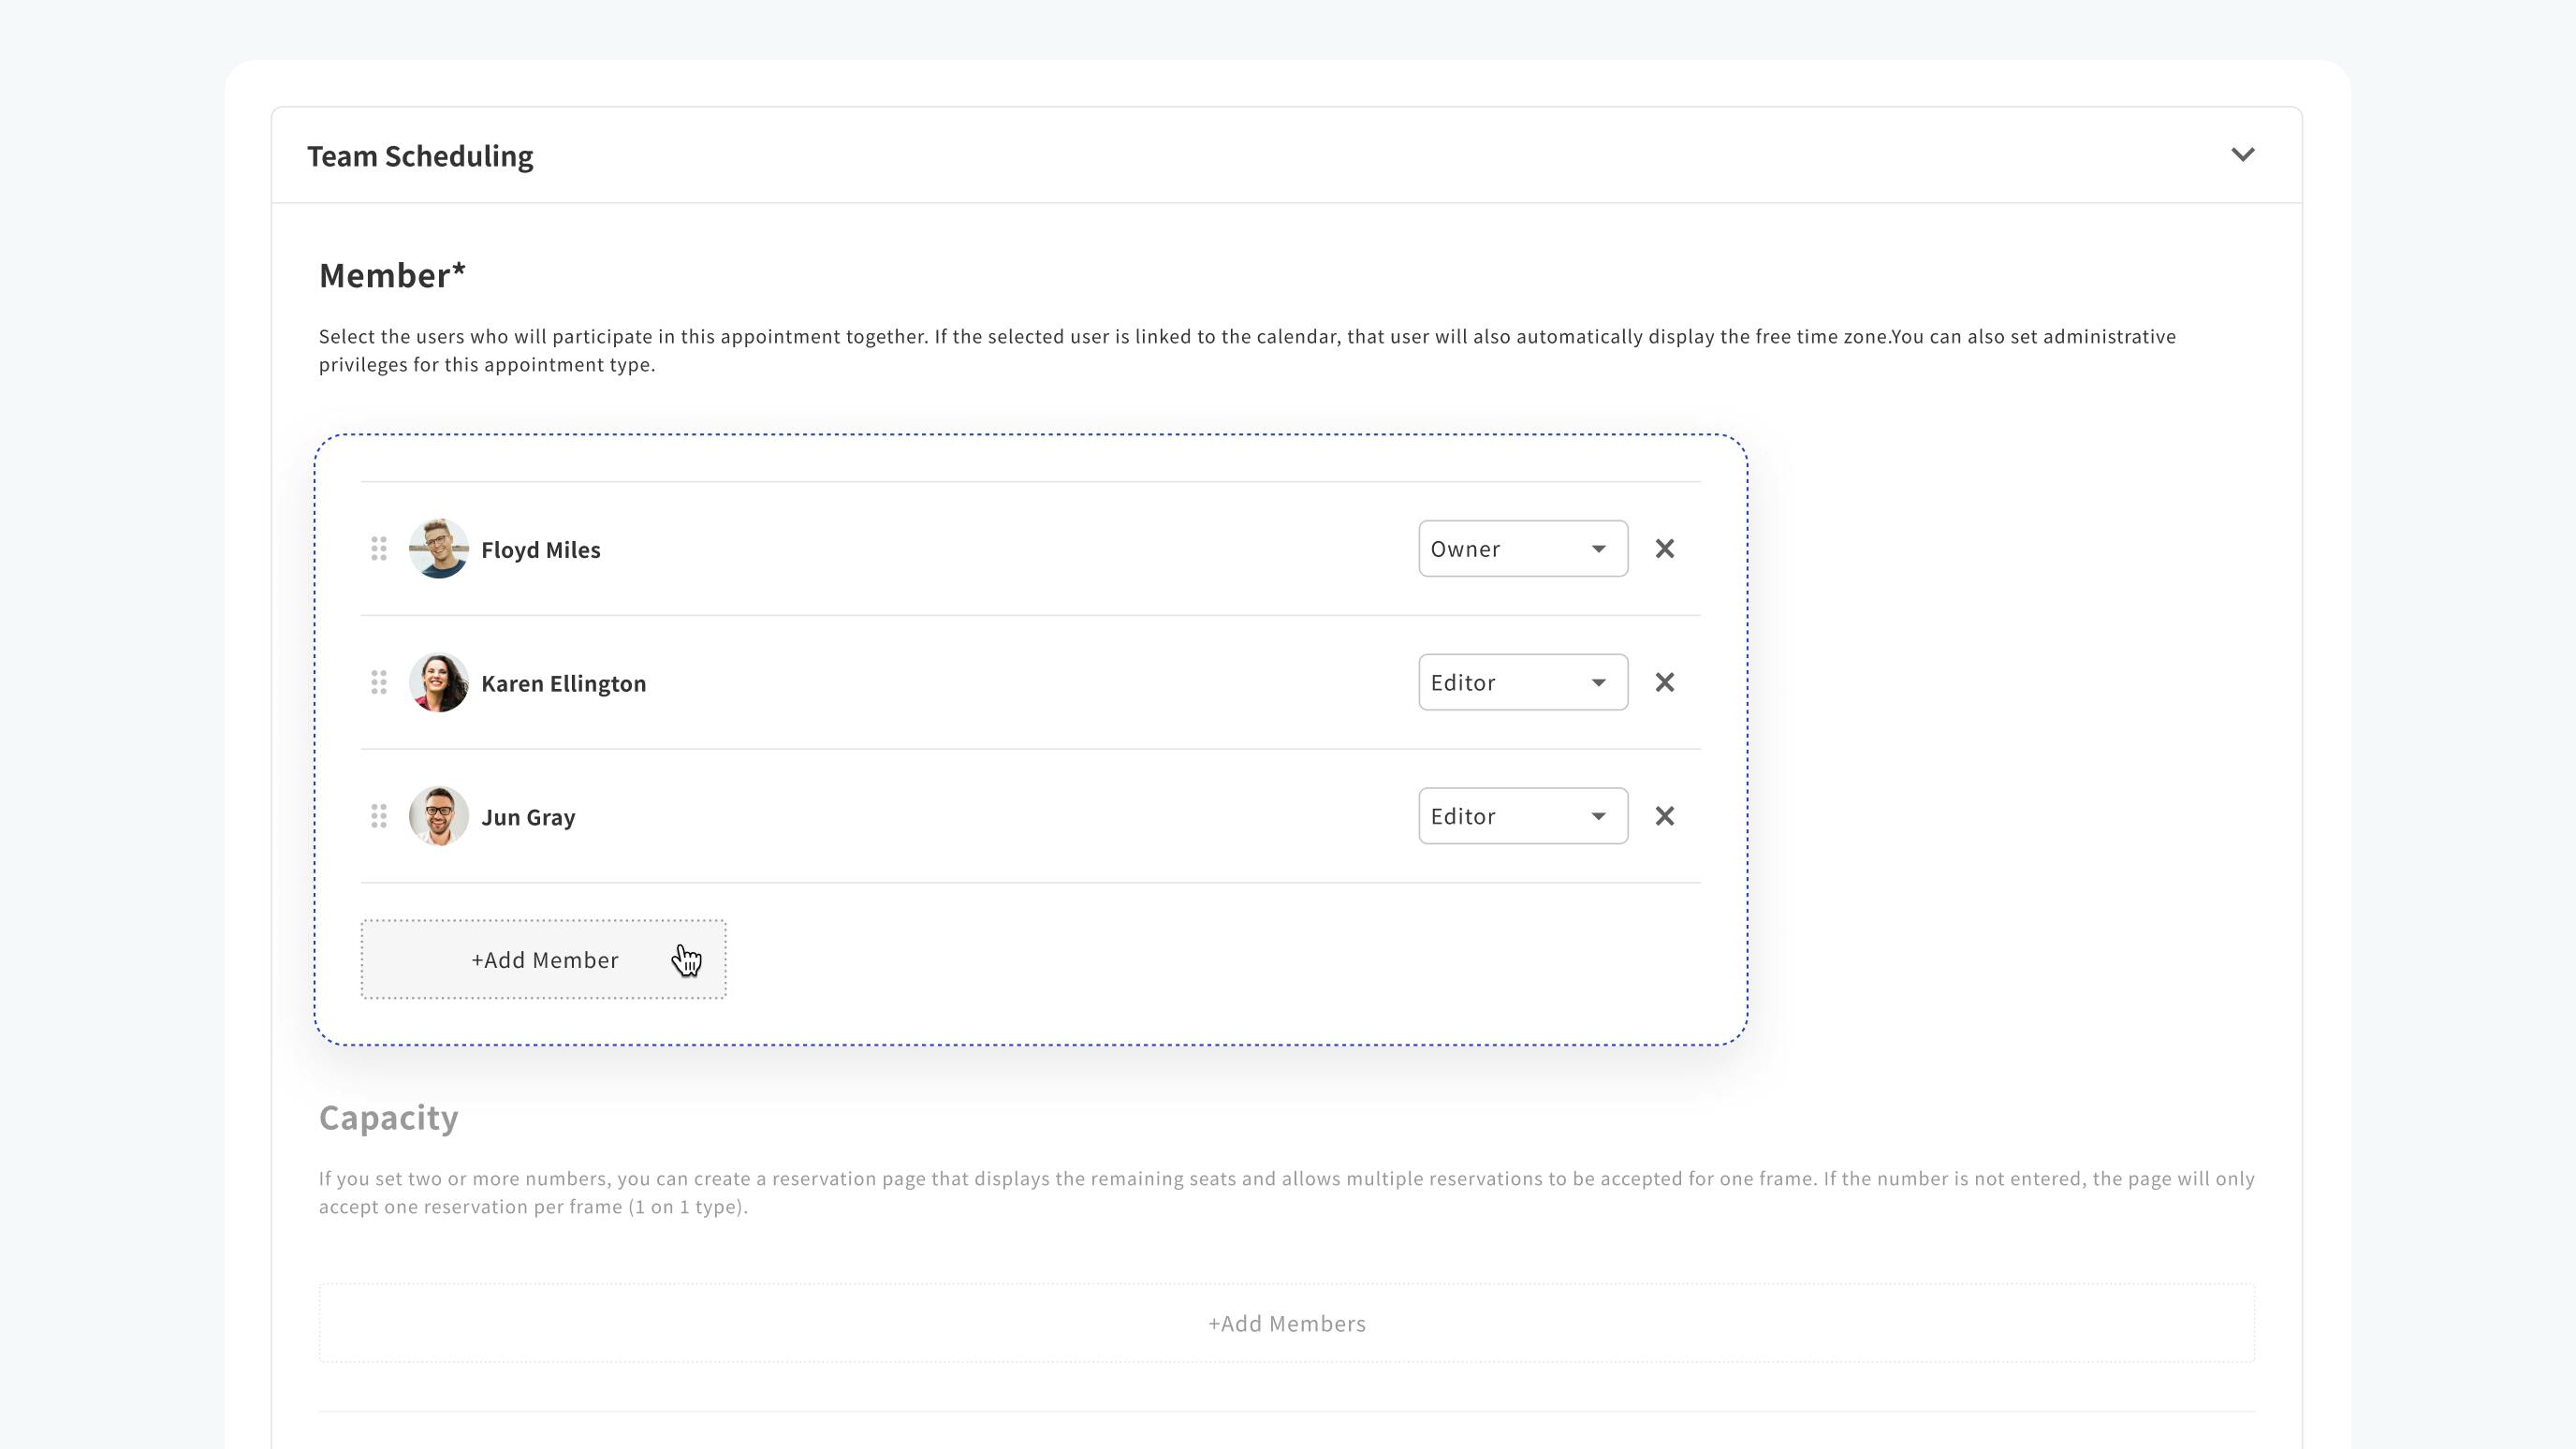Collapse the Team Scheduling section chevron
This screenshot has height=1449, width=2576.
point(2243,155)
